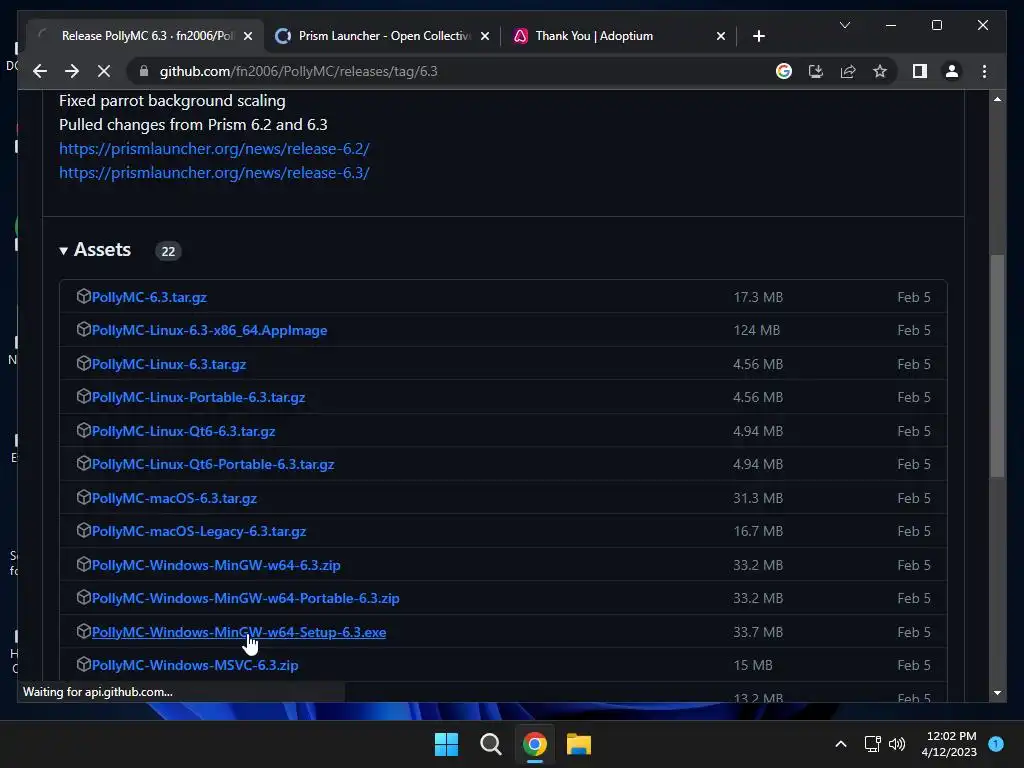This screenshot has height=768, width=1024.
Task: Open clock and date 12:02 PM
Action: [x=949, y=744]
